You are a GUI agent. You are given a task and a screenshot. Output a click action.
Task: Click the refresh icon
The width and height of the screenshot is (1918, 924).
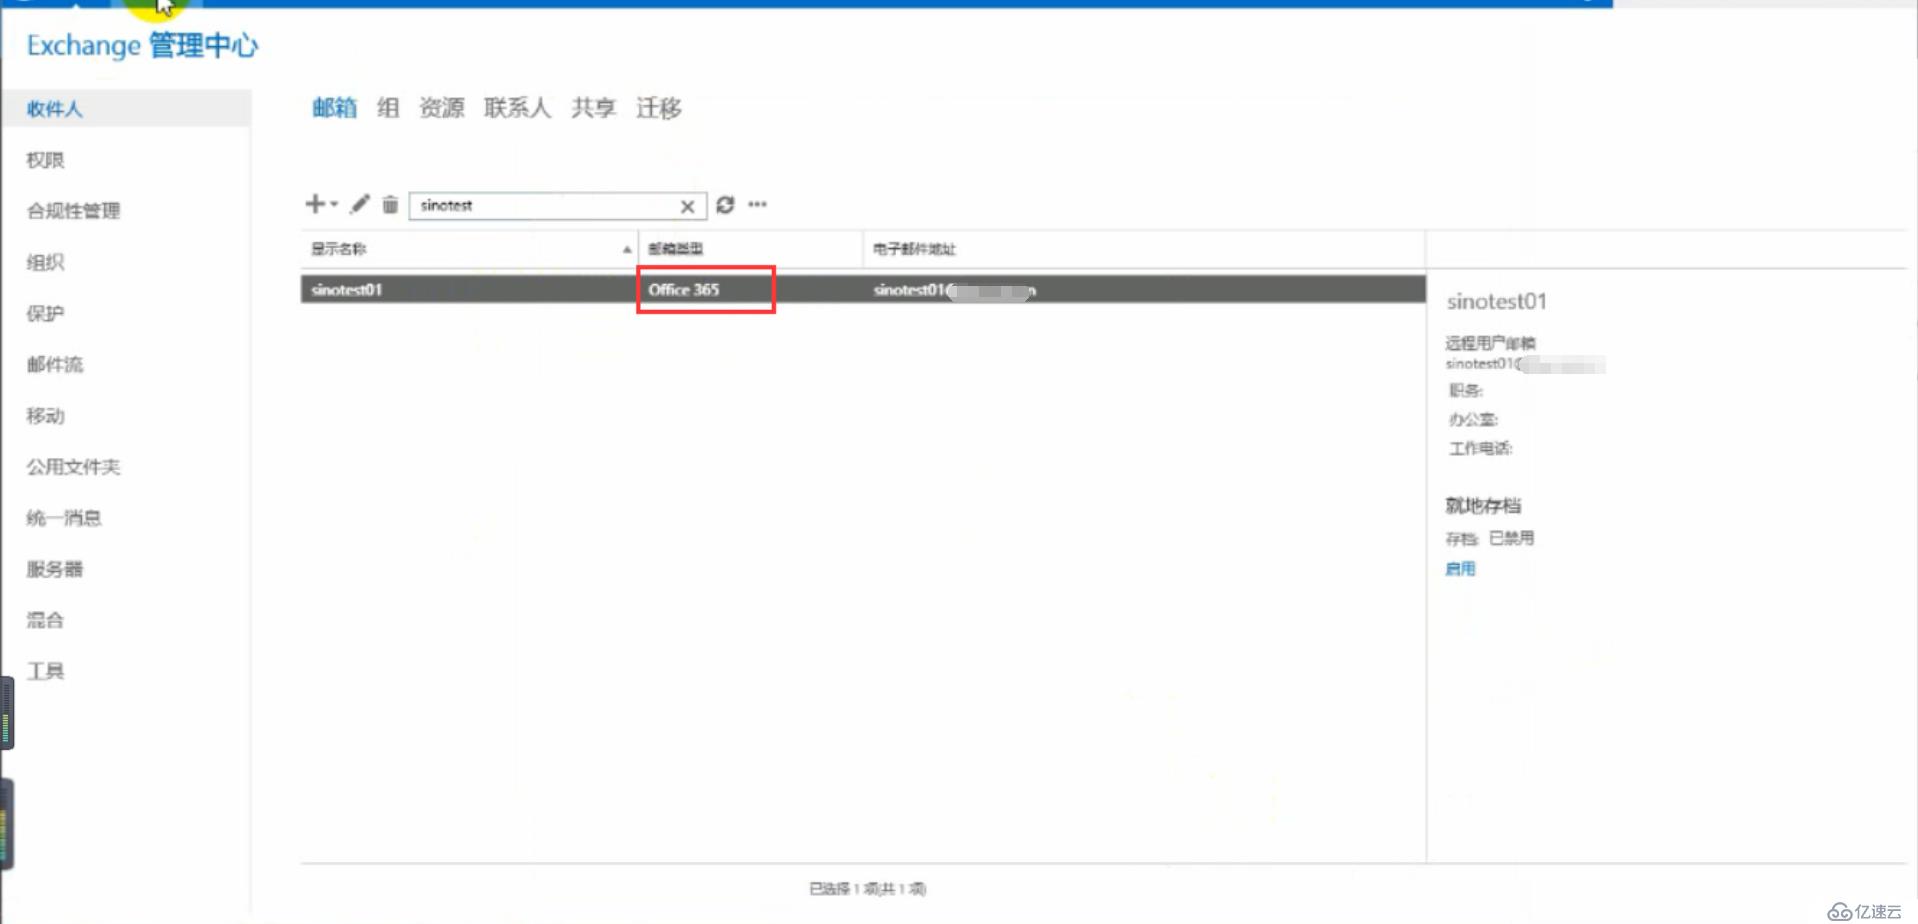pos(725,204)
